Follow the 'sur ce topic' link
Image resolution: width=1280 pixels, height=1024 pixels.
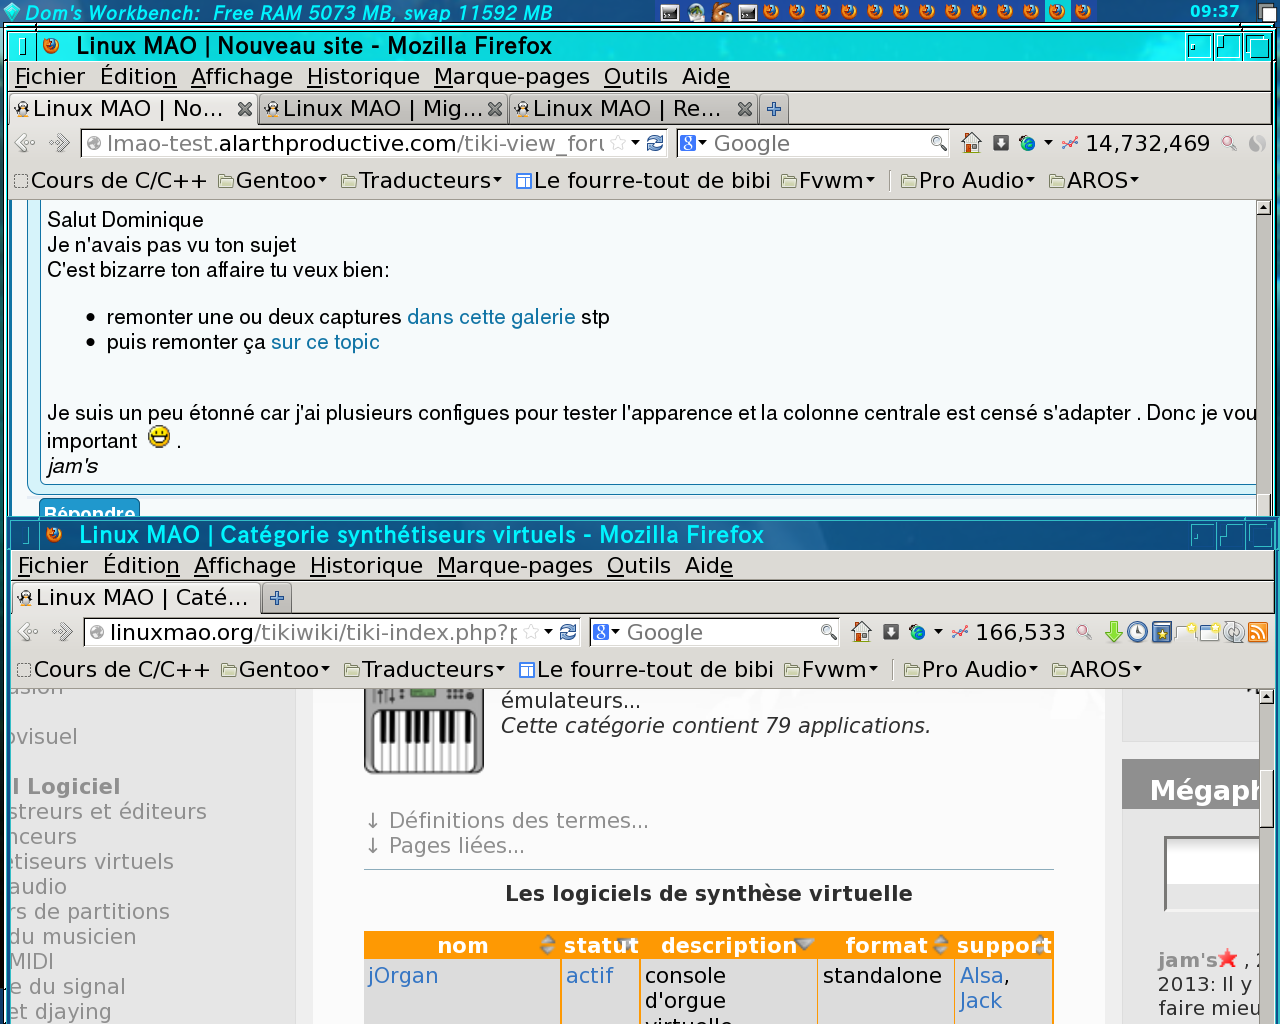click(325, 342)
